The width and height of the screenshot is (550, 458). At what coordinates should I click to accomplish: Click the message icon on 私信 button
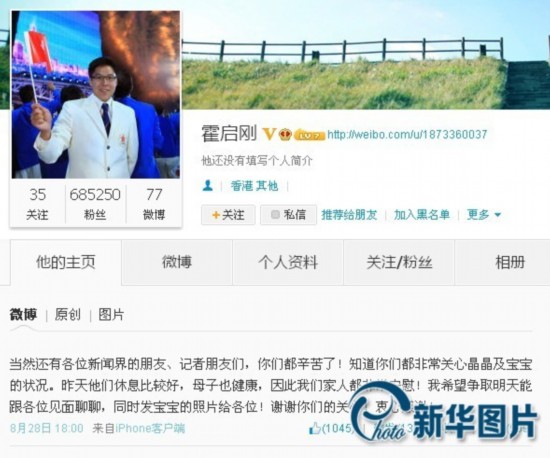click(x=275, y=214)
